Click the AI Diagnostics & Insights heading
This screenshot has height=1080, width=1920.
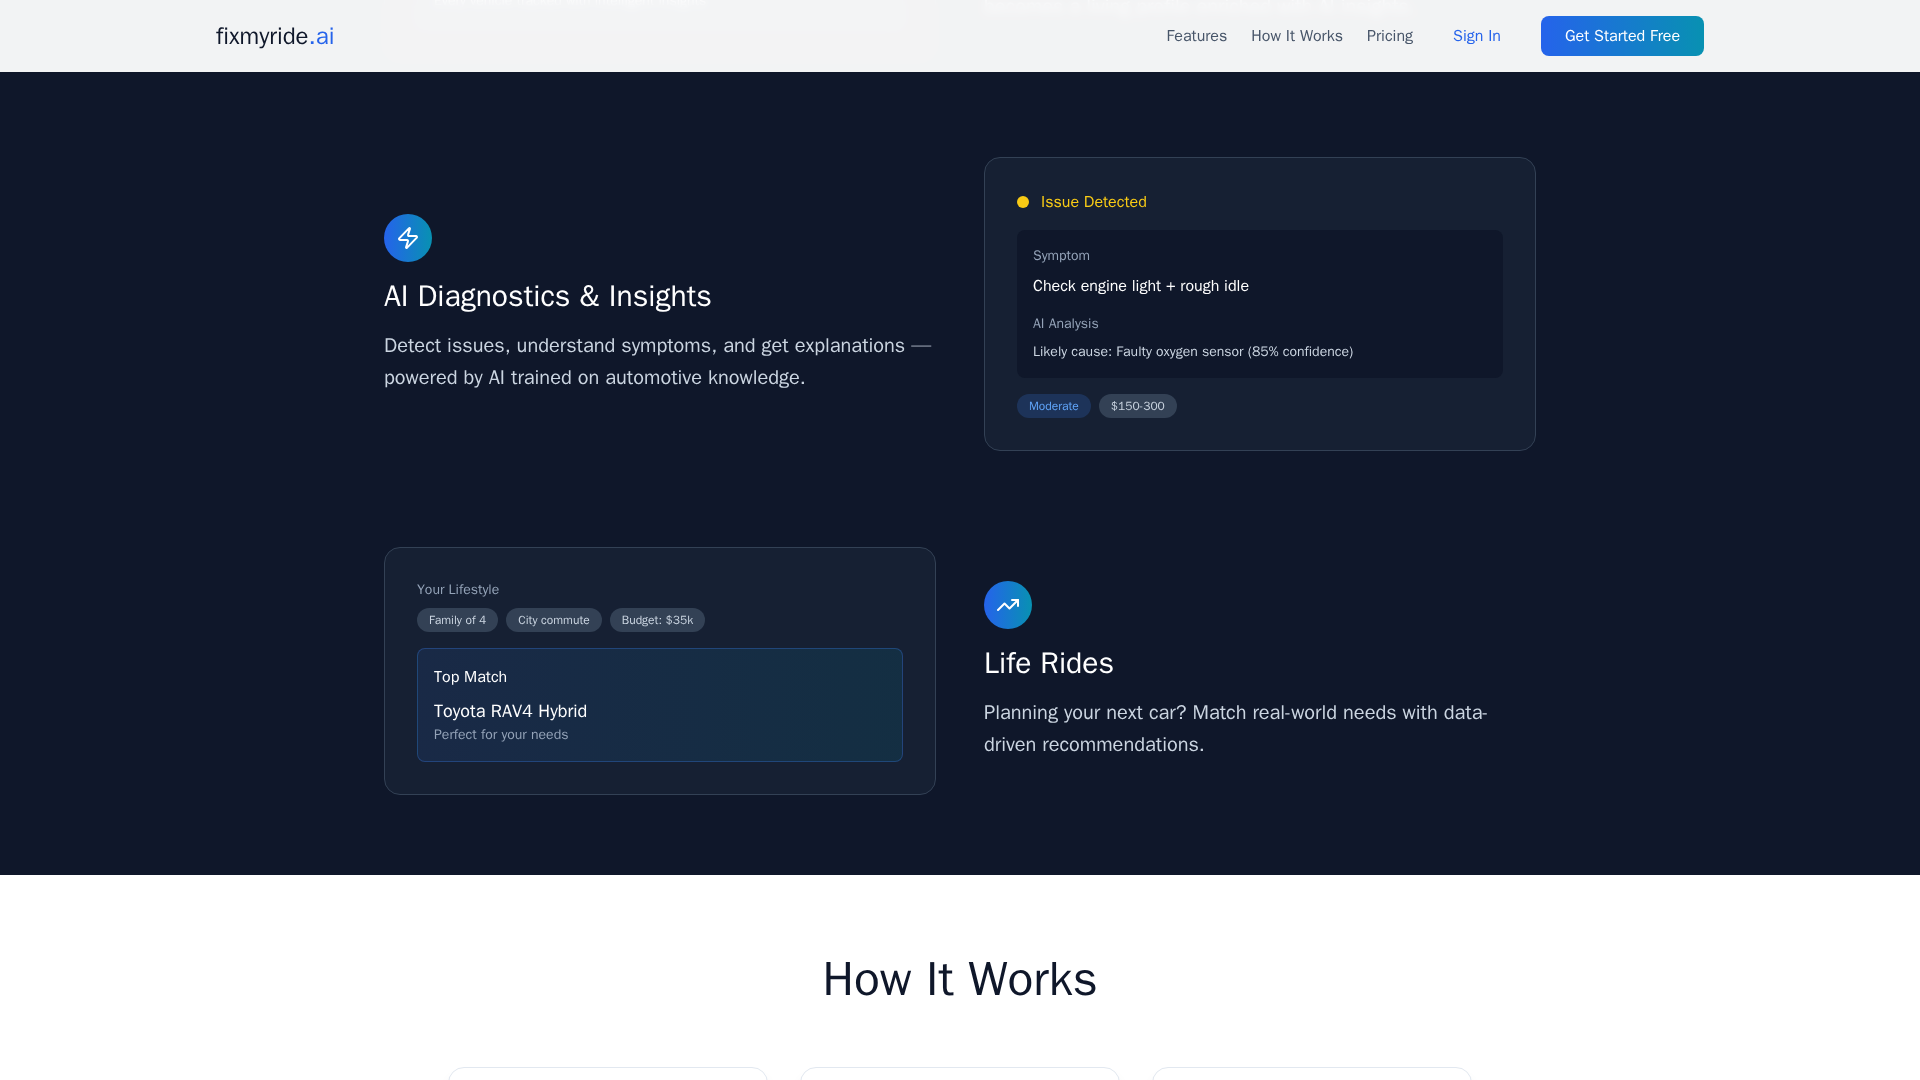coord(547,296)
